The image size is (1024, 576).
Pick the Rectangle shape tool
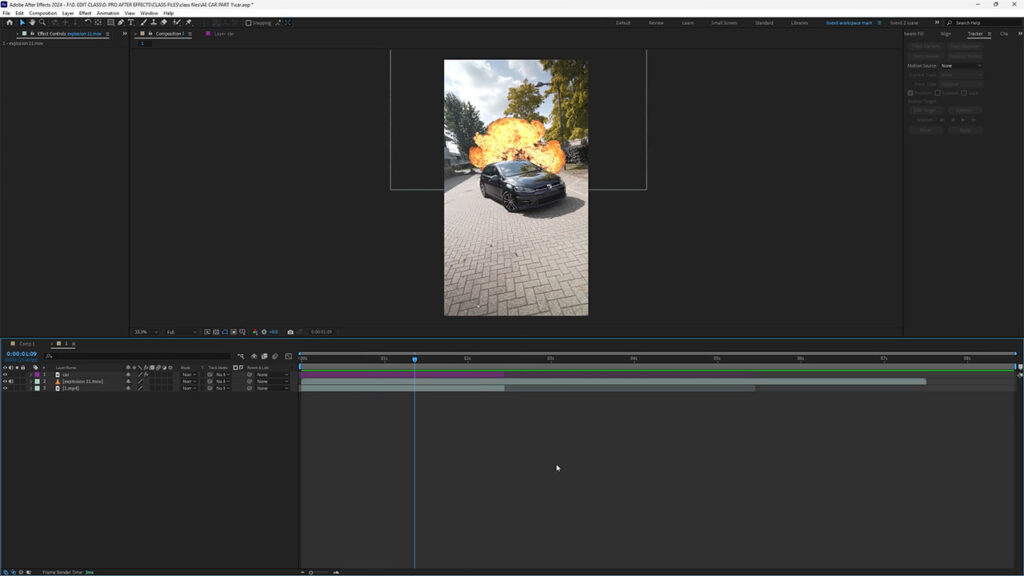109,22
